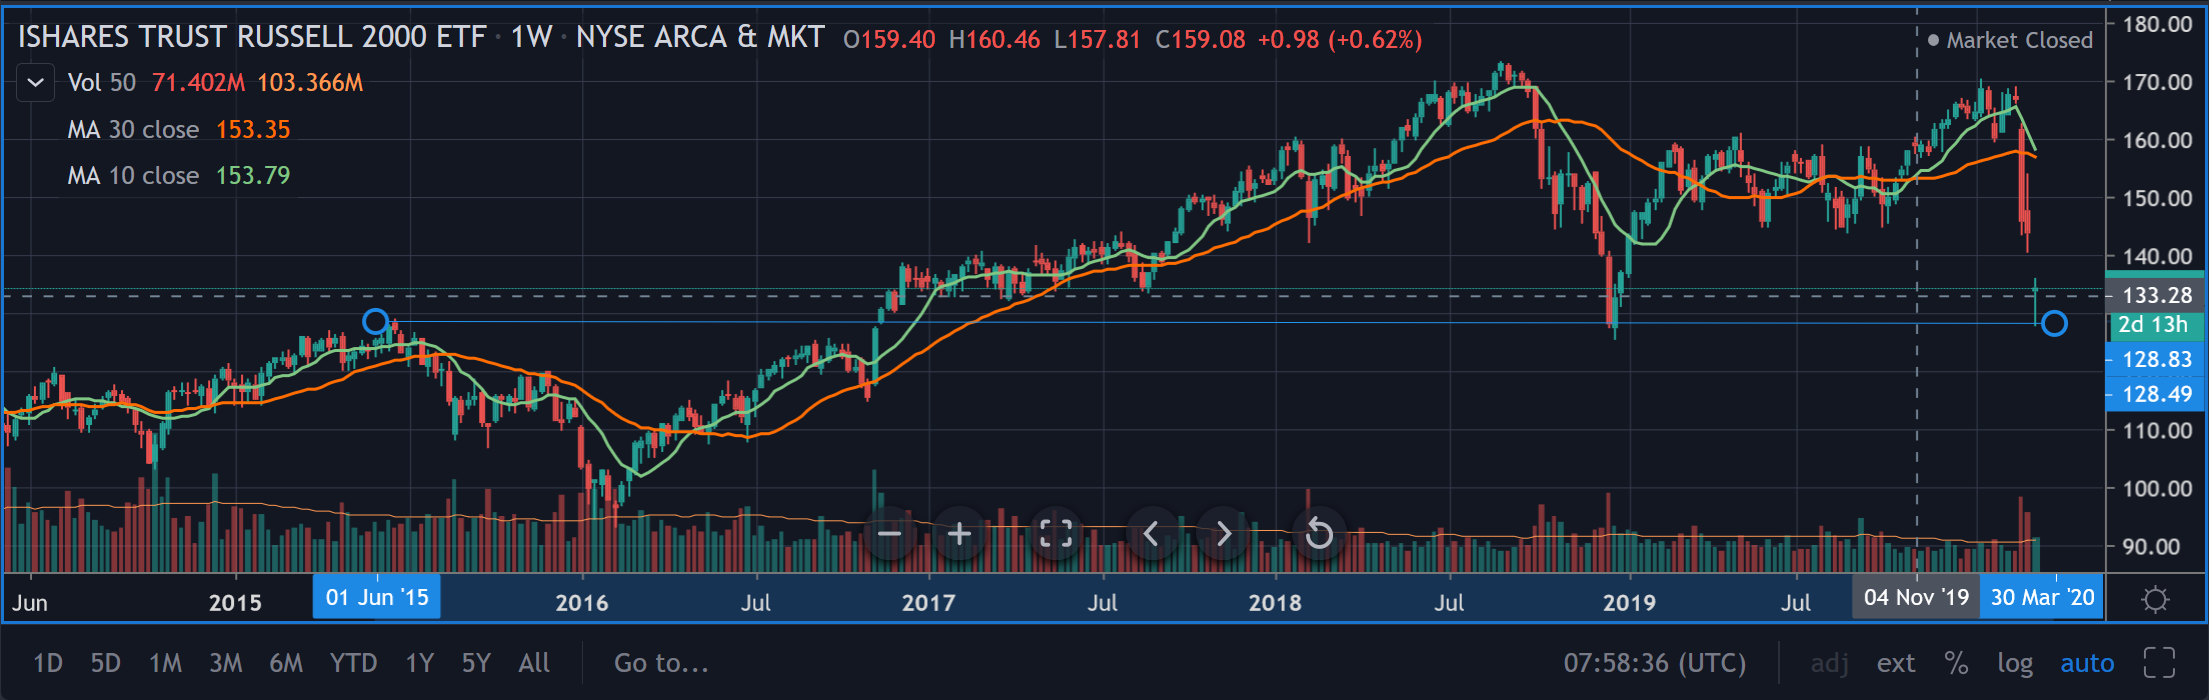Toggle maximize chart icon in navigation bar
Viewport: 2209px width, 700px height.
coord(1056,534)
